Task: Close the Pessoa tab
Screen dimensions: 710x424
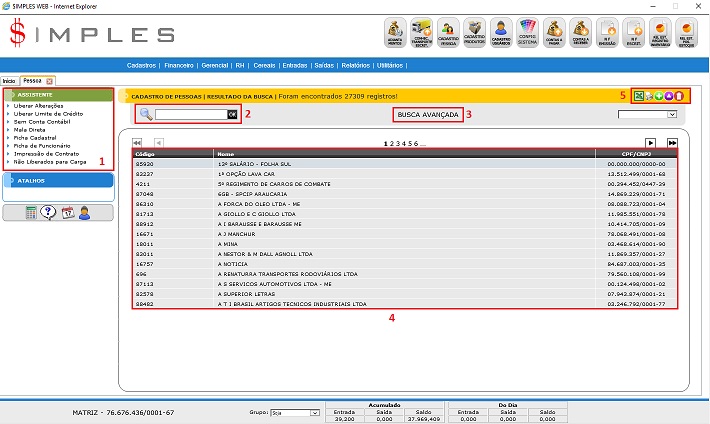Action: click(50, 80)
